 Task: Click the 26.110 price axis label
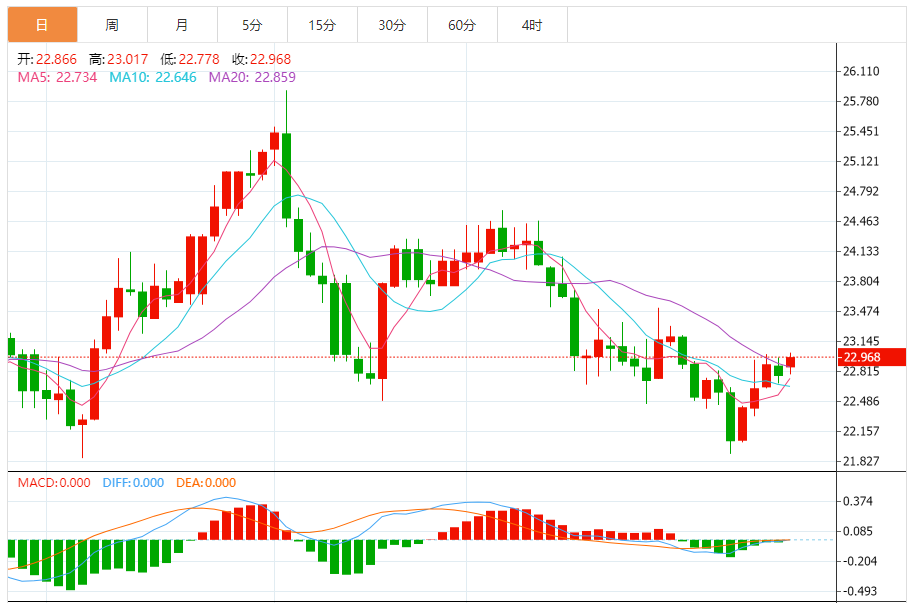[861, 72]
